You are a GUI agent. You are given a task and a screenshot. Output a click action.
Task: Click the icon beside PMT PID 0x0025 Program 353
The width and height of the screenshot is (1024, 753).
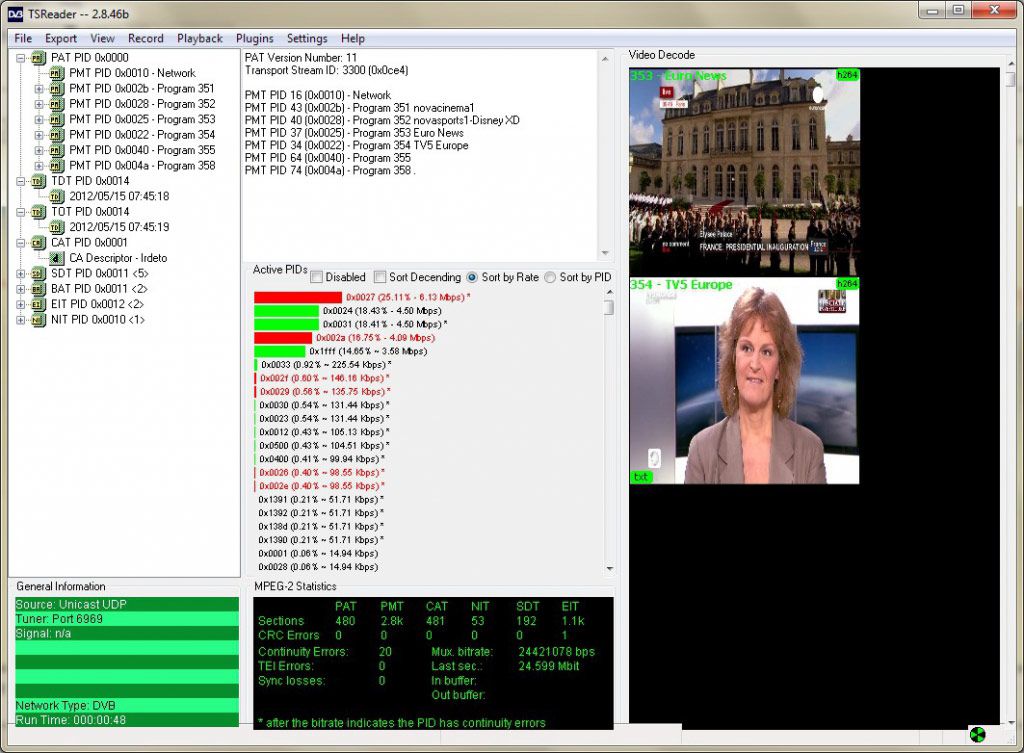point(57,120)
